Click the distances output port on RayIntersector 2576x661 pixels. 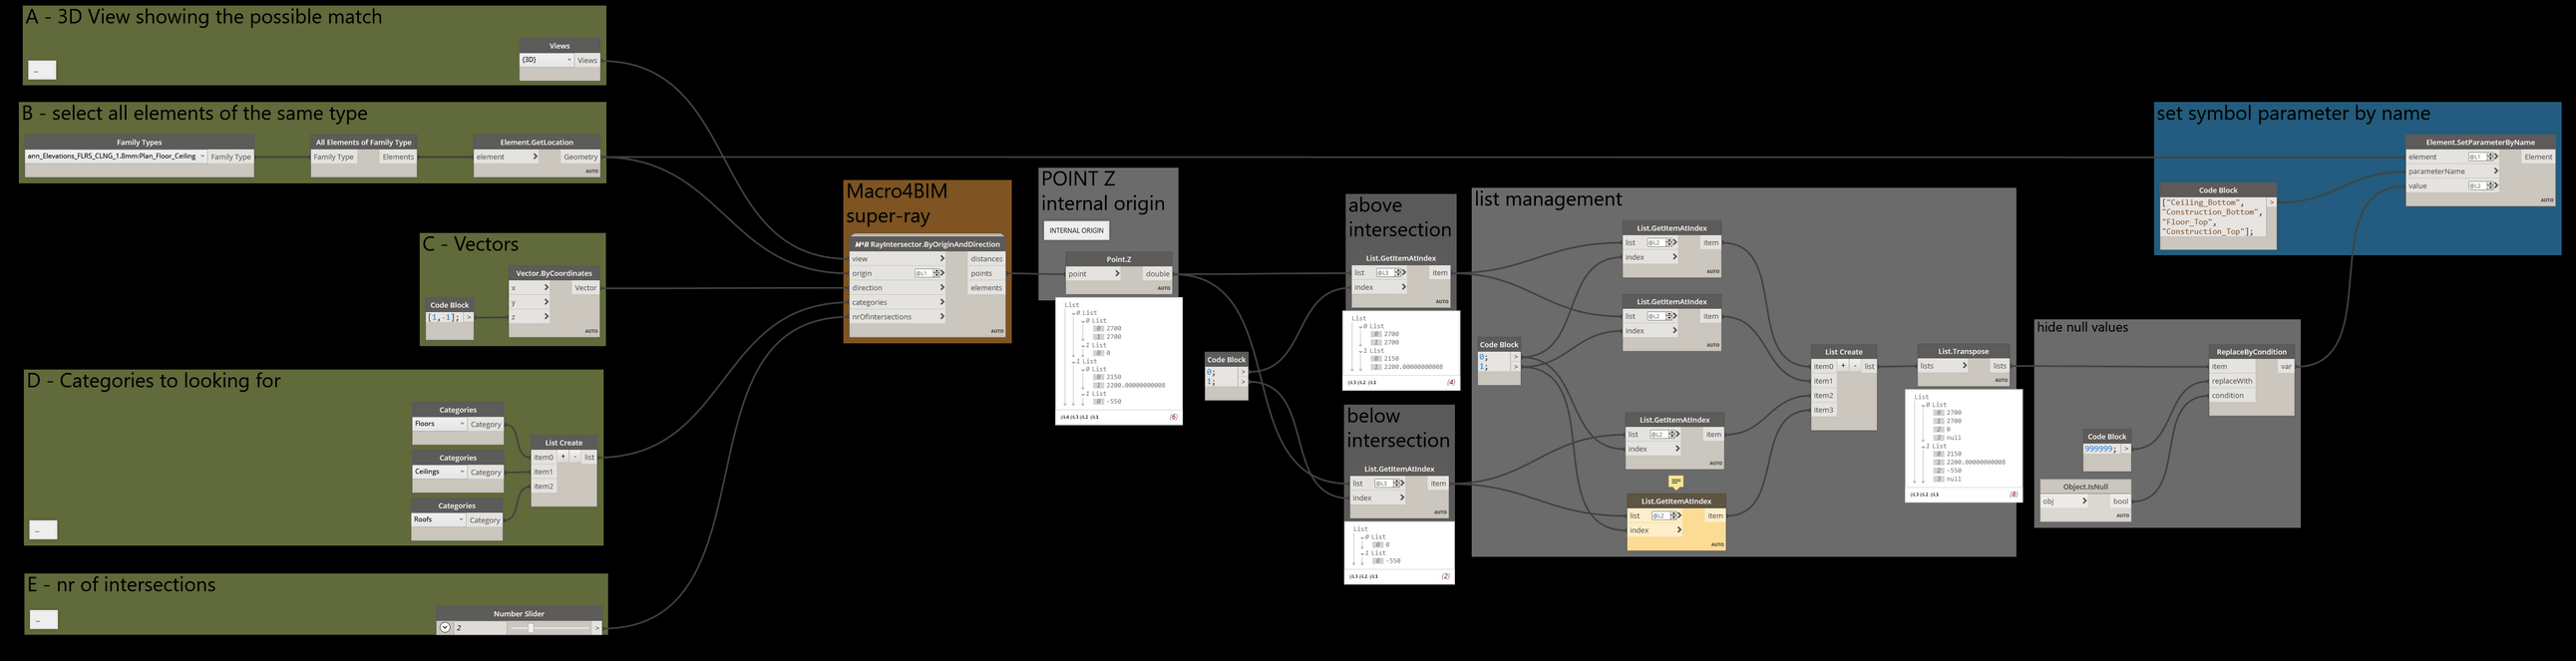click(986, 259)
